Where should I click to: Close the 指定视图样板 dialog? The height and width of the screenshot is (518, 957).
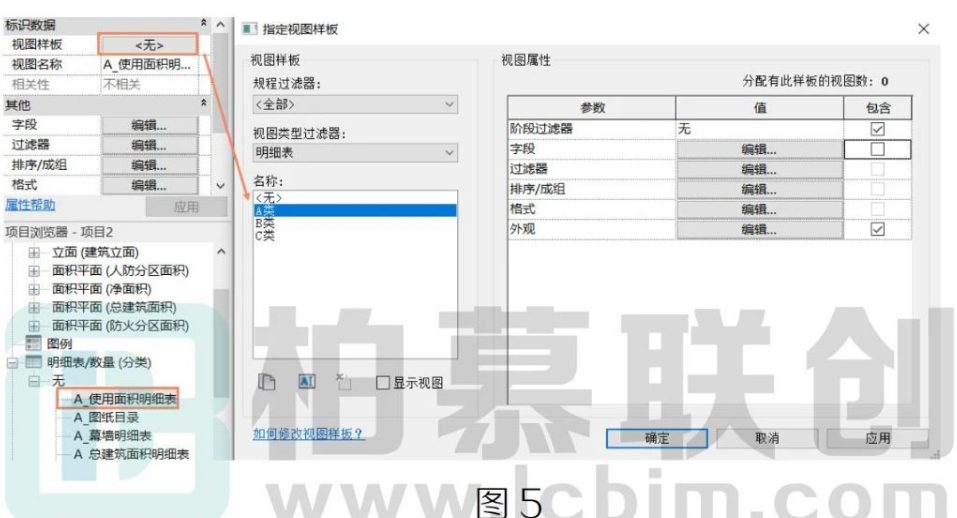pos(923,29)
